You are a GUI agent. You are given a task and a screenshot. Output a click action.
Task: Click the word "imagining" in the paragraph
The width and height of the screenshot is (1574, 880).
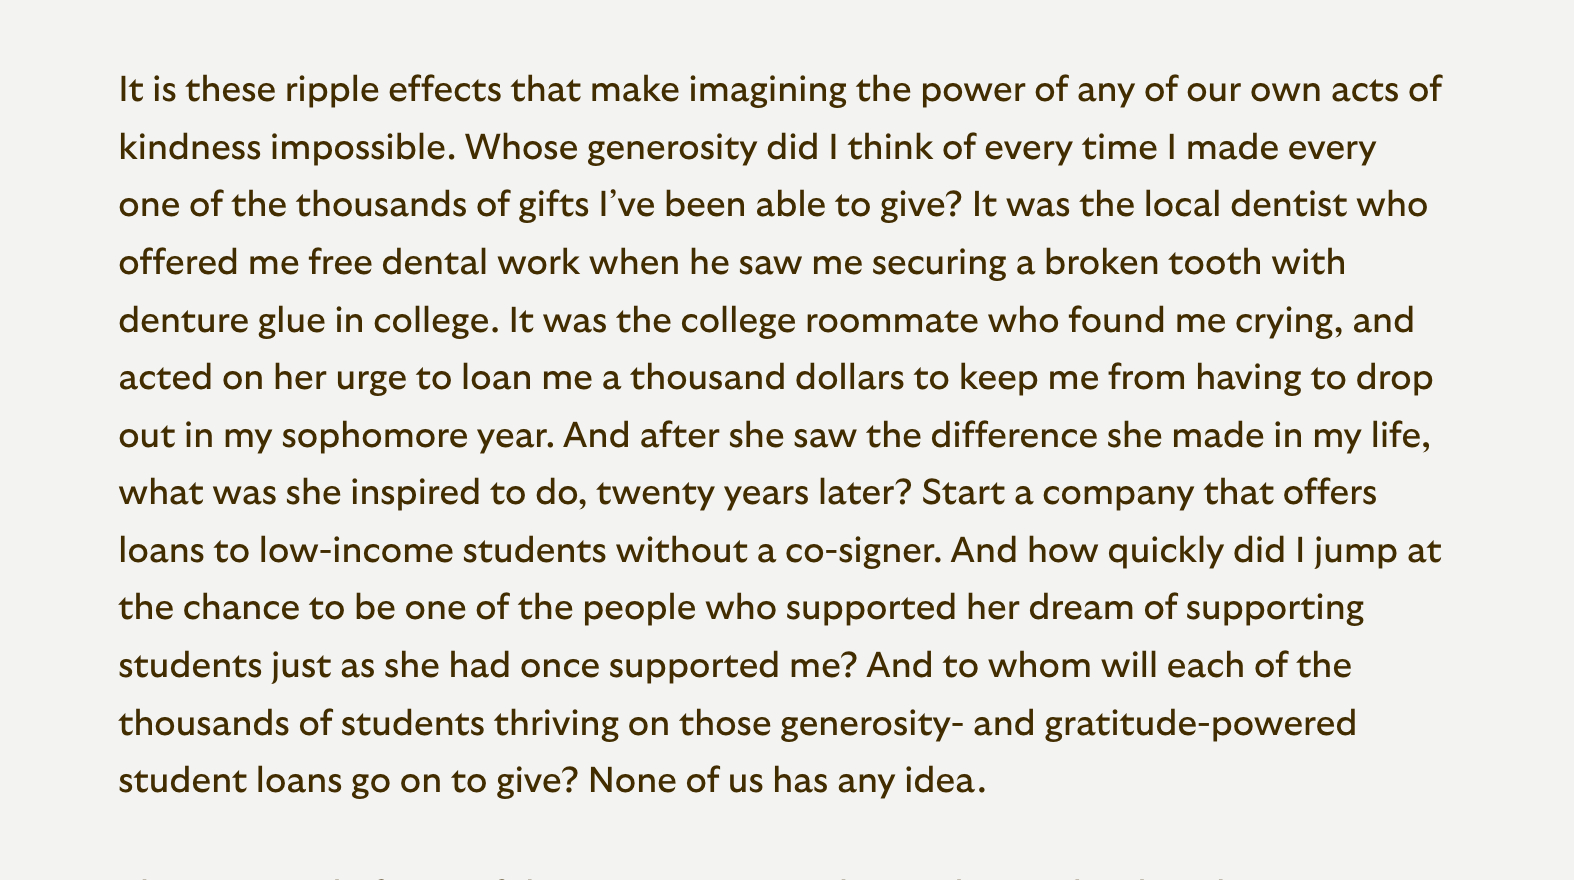click(767, 90)
